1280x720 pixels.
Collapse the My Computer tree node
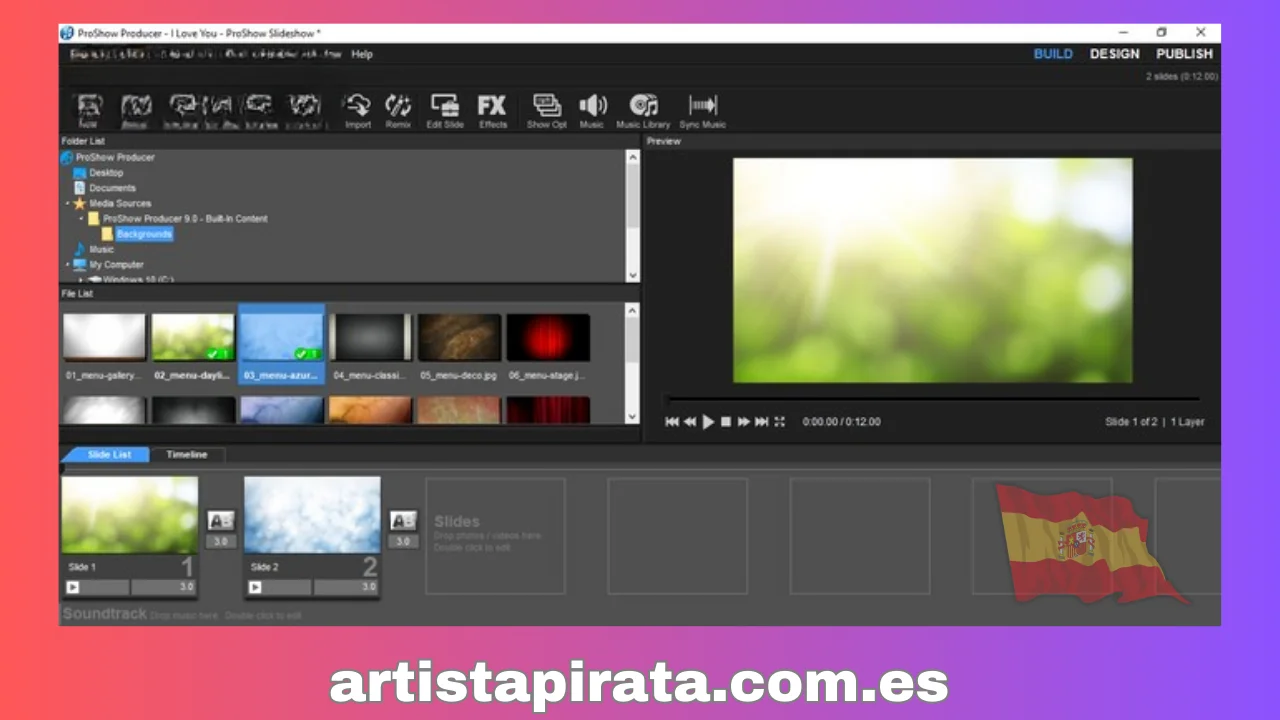pyautogui.click(x=68, y=265)
